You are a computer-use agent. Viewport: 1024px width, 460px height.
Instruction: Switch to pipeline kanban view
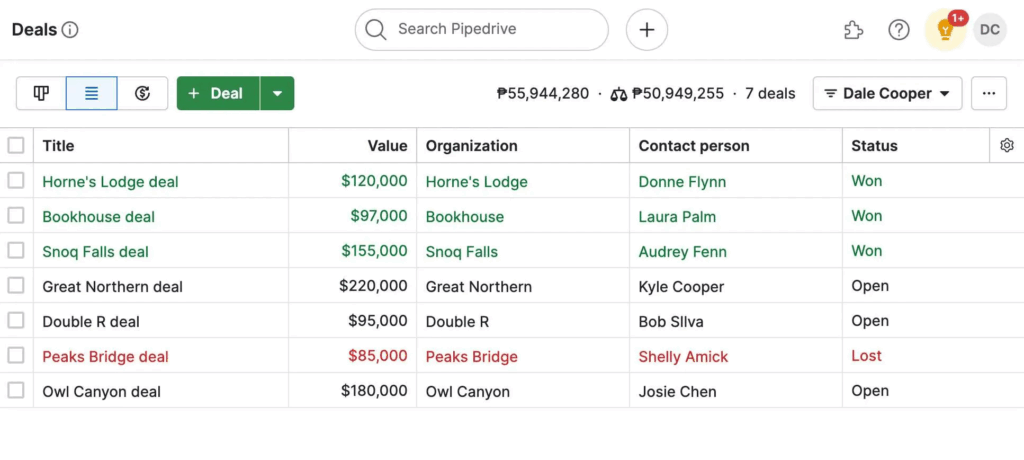pos(41,93)
